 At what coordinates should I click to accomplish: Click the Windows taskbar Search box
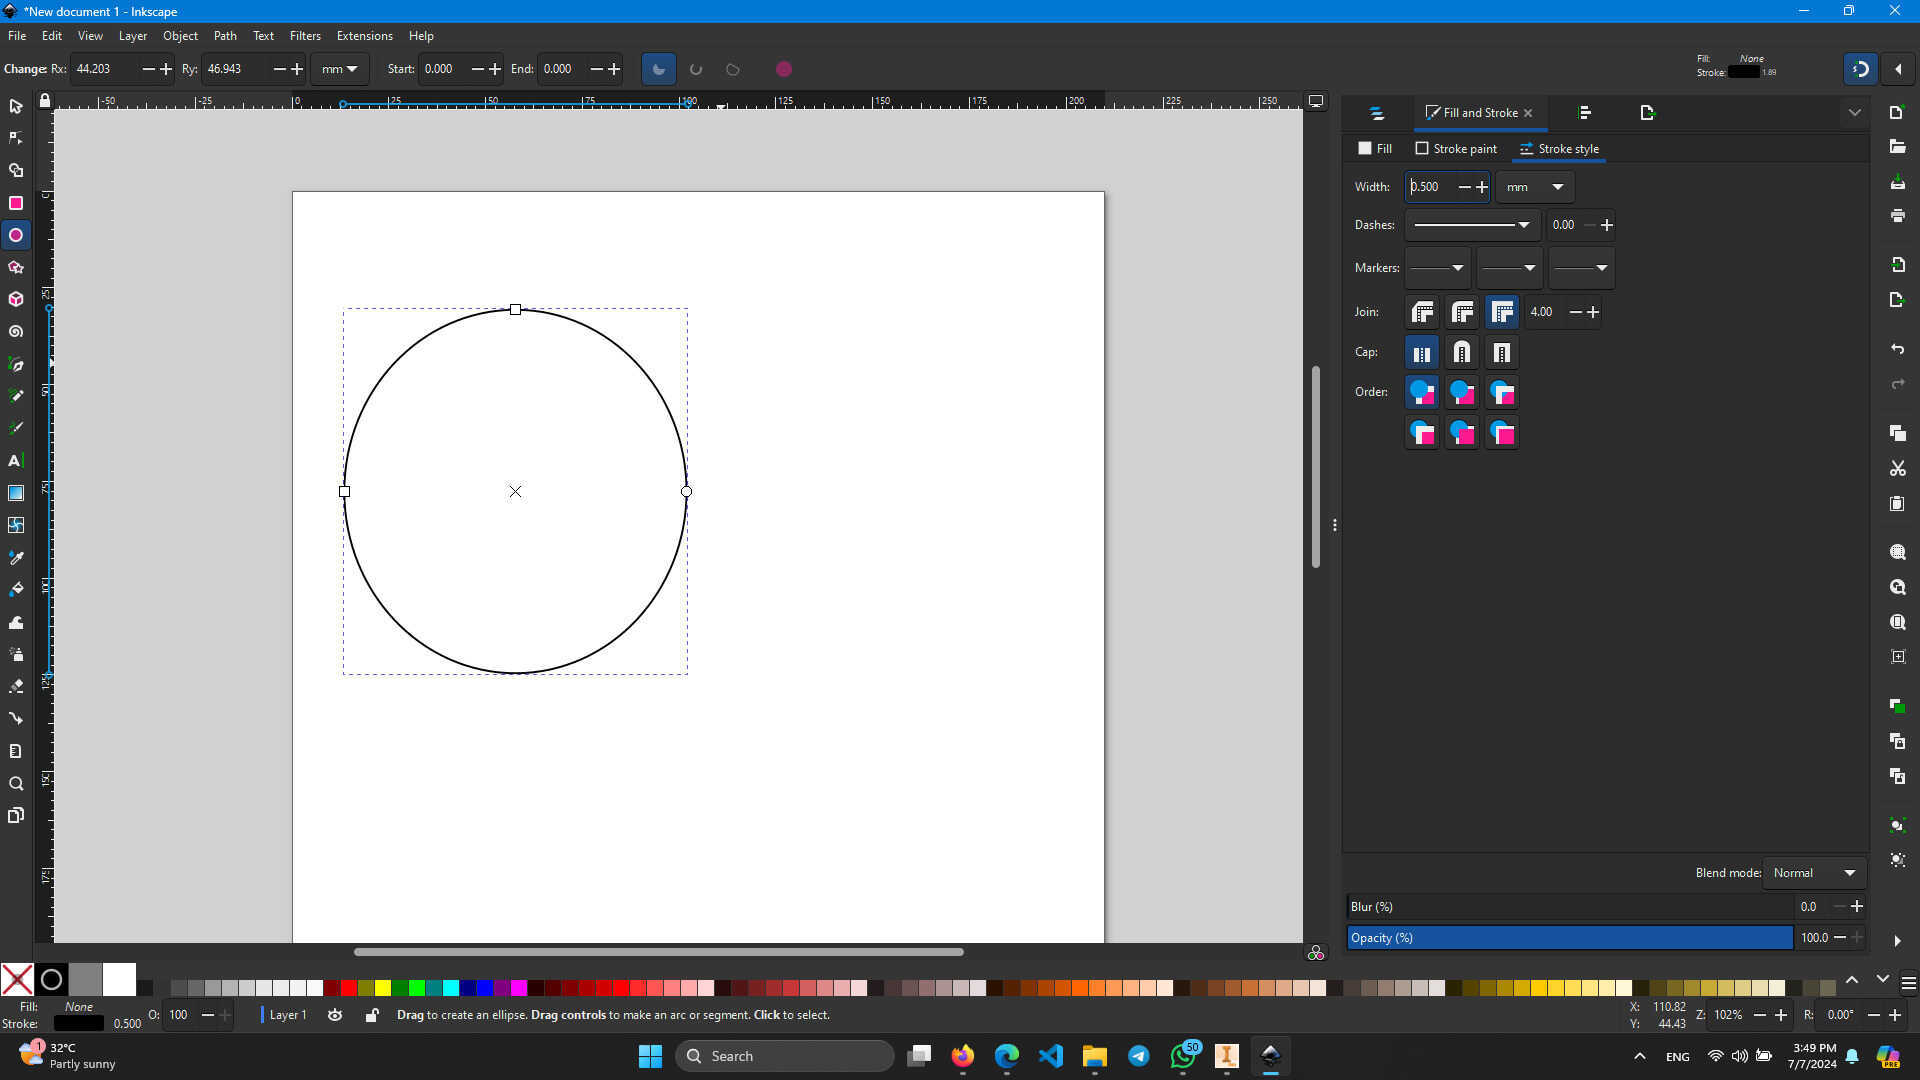point(785,1056)
